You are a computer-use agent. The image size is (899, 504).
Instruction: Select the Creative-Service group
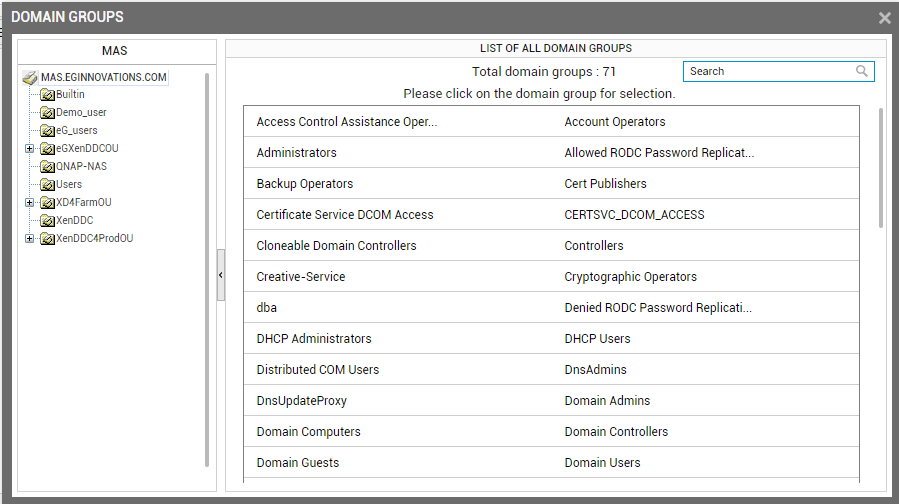pyautogui.click(x=300, y=276)
